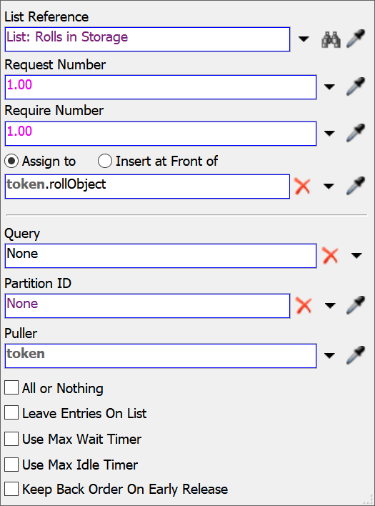Open the List Reference dropdown arrow
This screenshot has height=506, width=375.
[303, 39]
